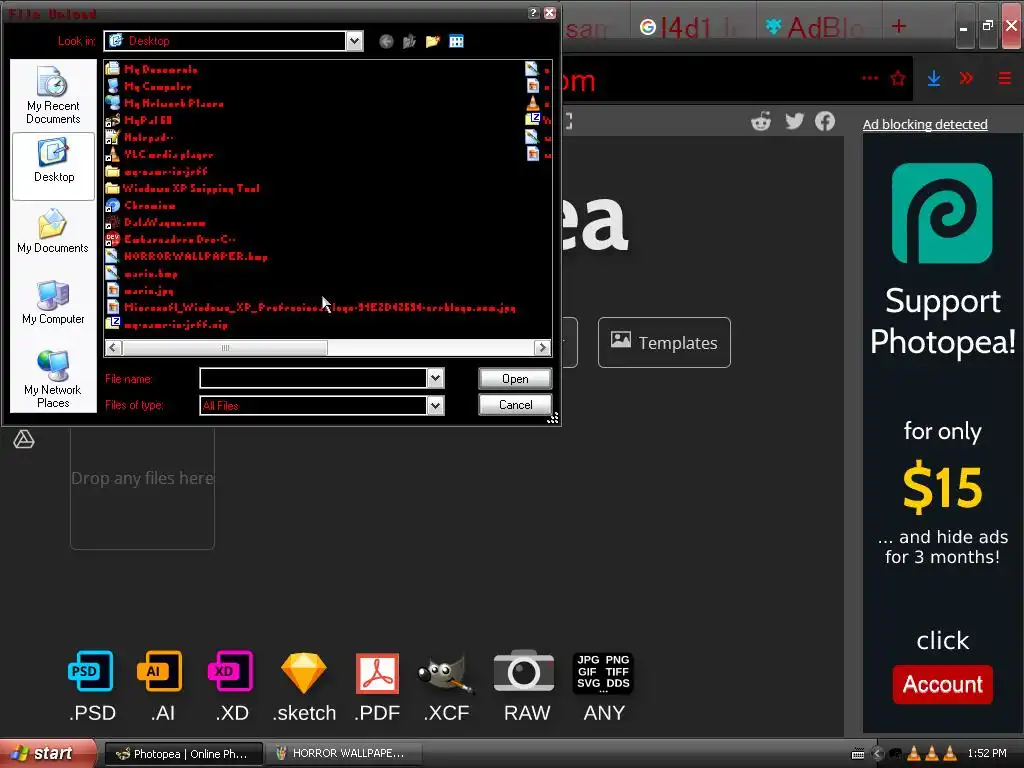This screenshot has width=1024, height=768.
Task: Click the dialog Help question mark
Action: pyautogui.click(x=533, y=13)
